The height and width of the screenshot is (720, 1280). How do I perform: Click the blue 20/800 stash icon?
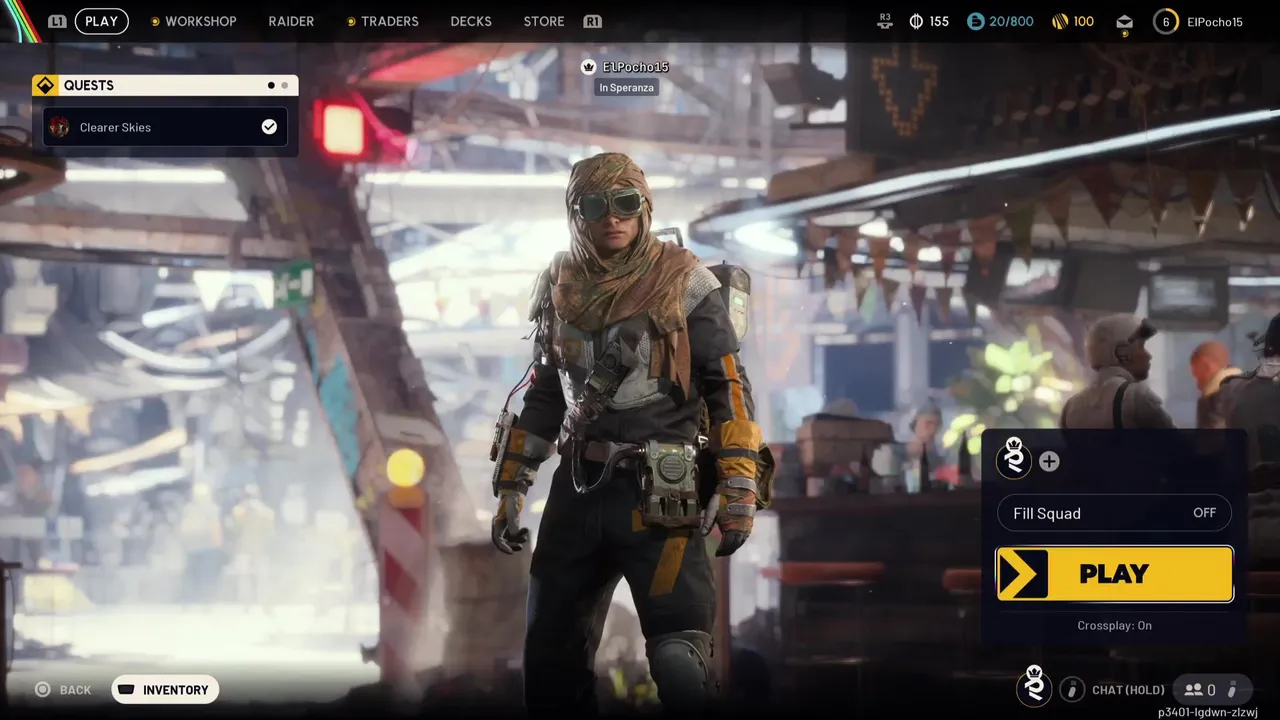[975, 21]
